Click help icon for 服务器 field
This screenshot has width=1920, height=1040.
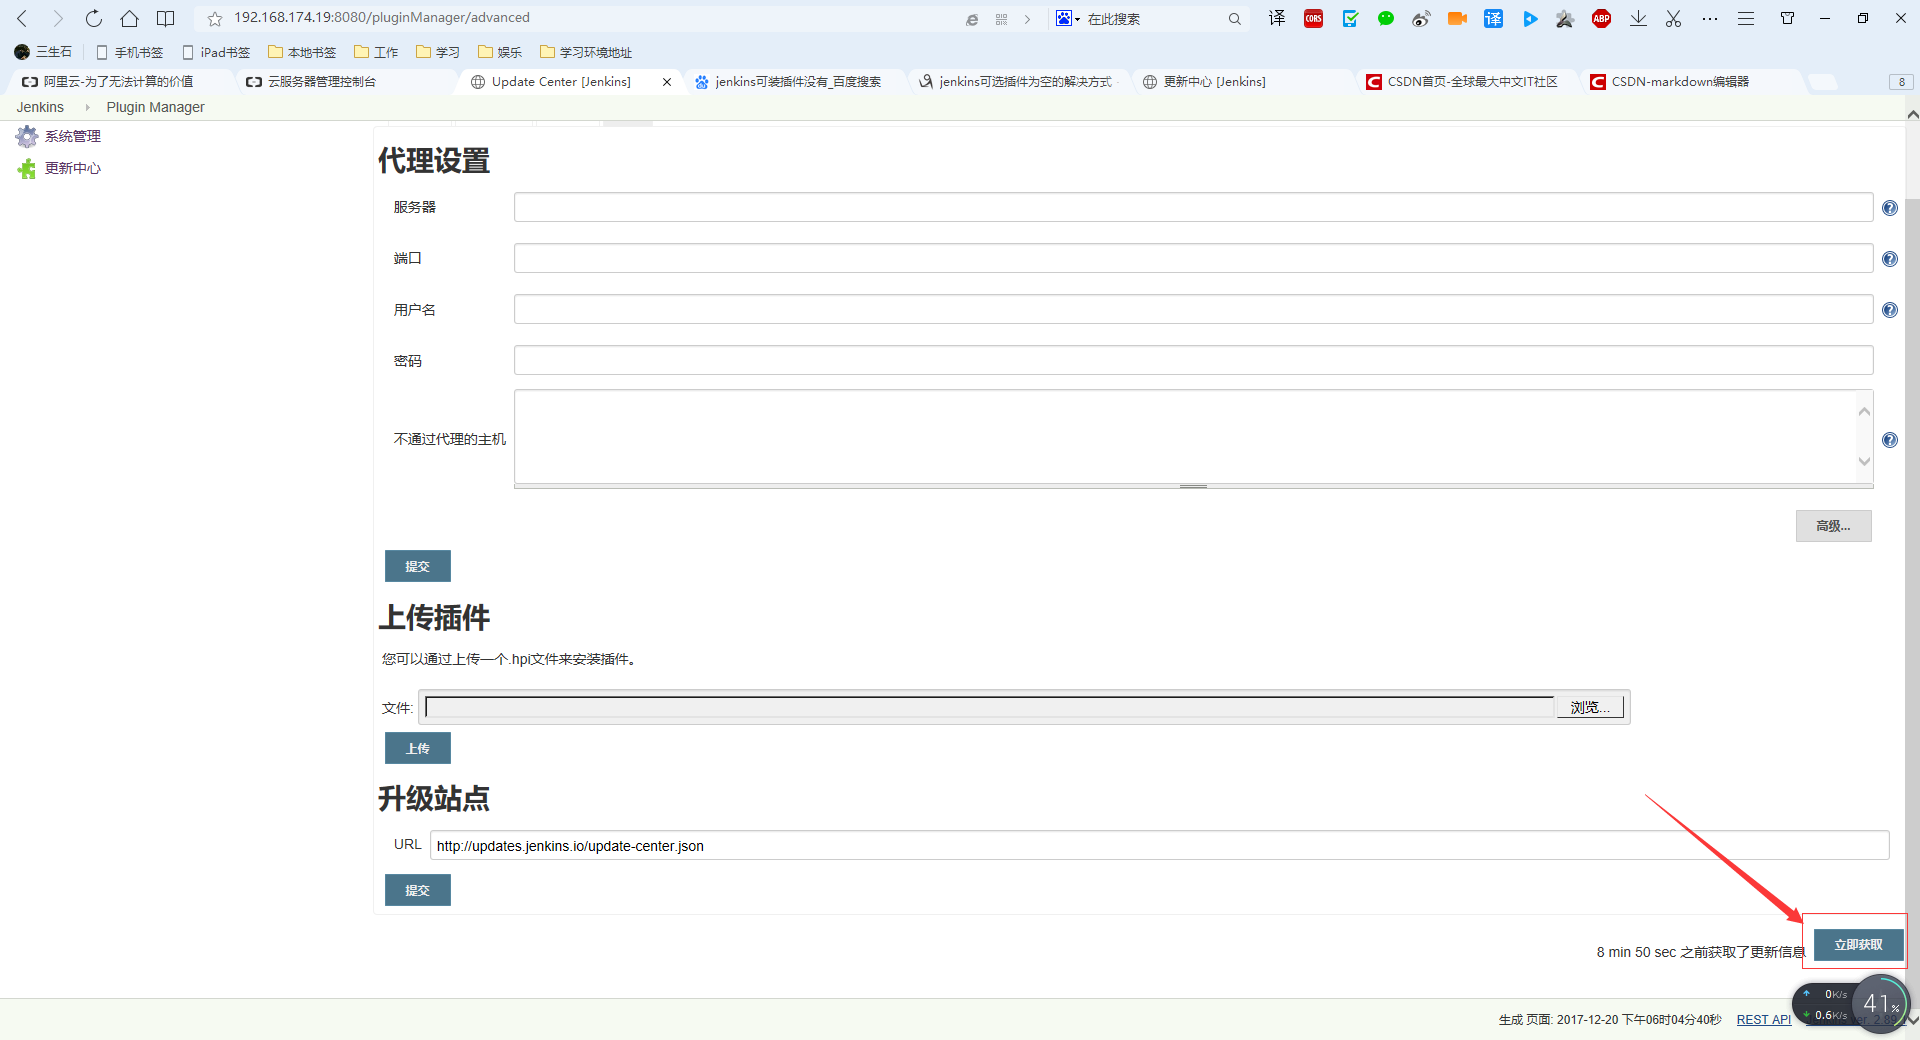1890,208
